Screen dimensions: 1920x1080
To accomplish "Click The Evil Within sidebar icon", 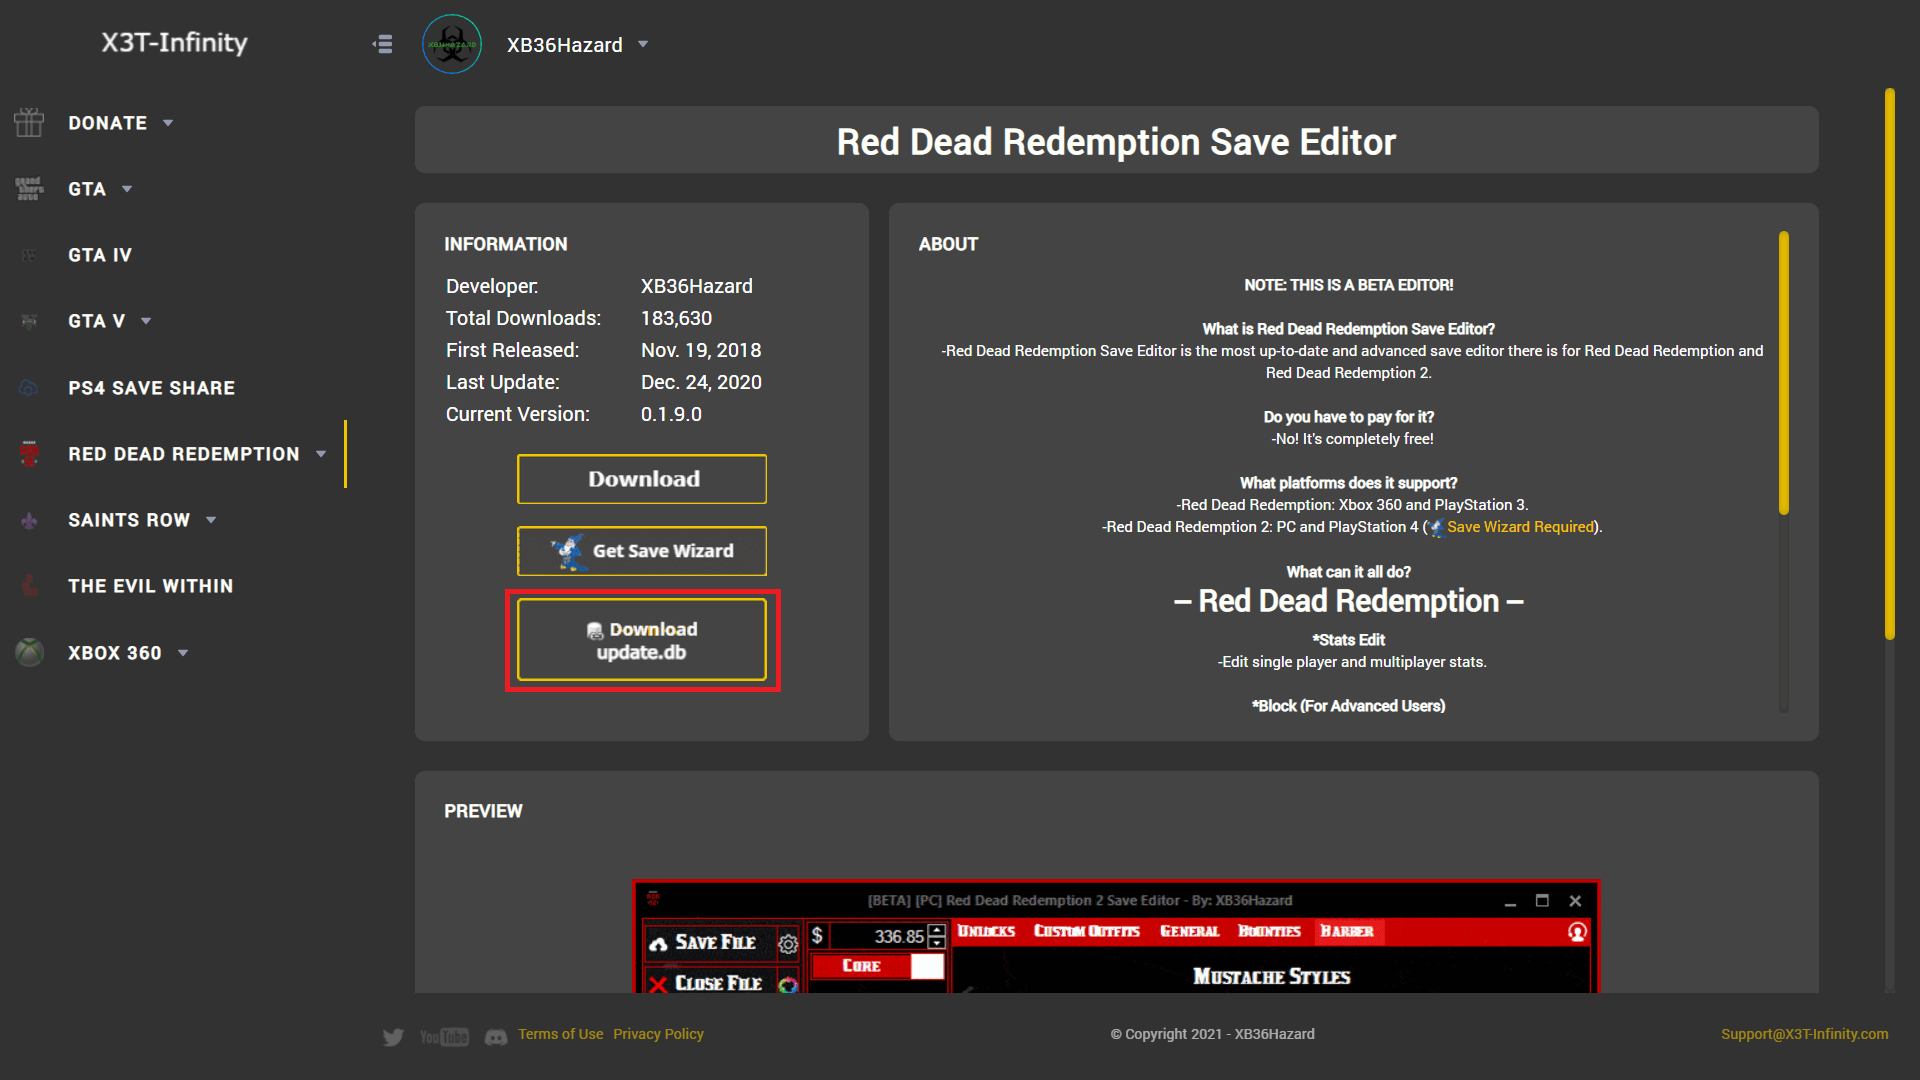I will [29, 586].
